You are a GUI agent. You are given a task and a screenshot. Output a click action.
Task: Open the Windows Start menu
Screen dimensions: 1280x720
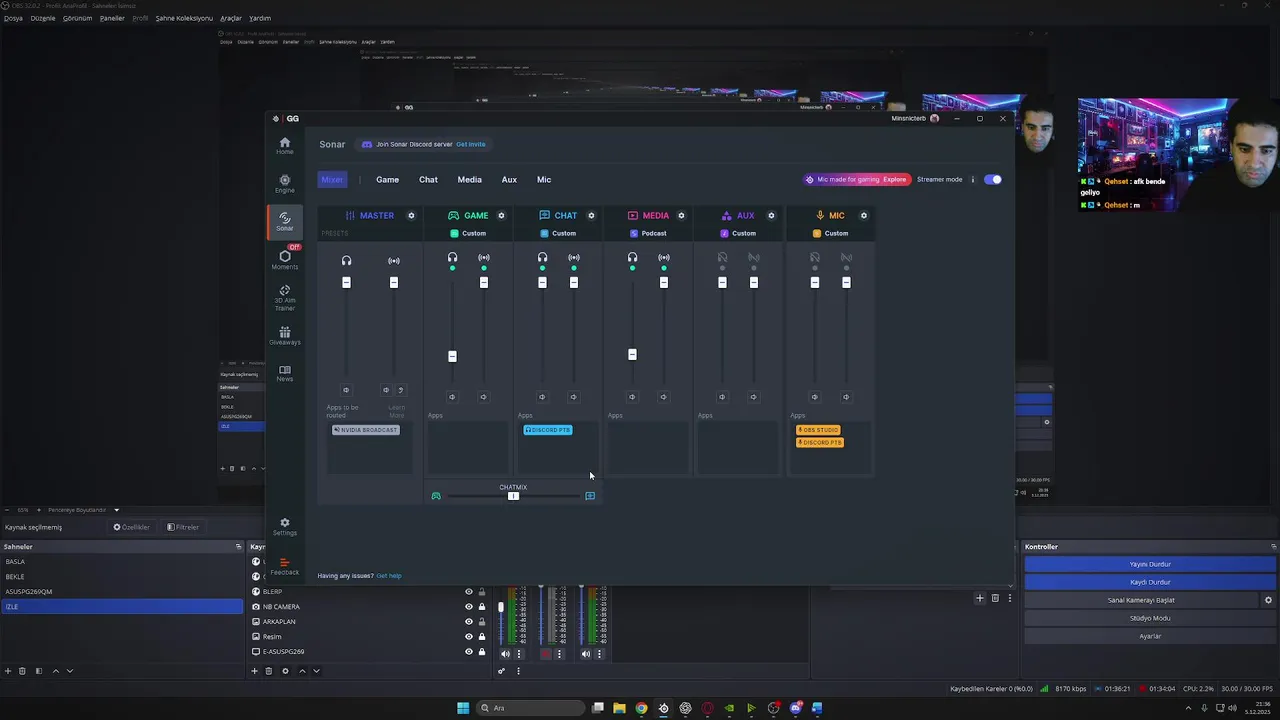click(x=463, y=708)
